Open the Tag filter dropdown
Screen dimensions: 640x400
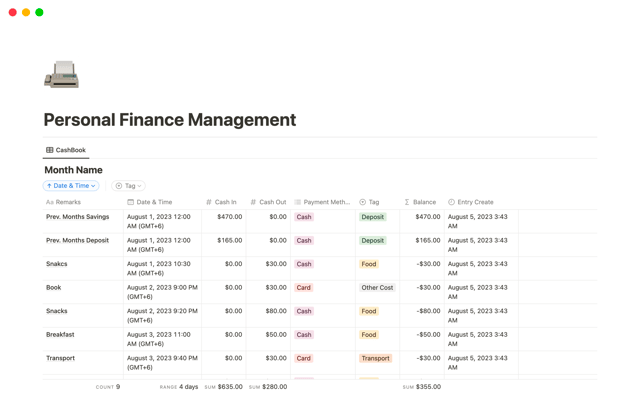128,186
